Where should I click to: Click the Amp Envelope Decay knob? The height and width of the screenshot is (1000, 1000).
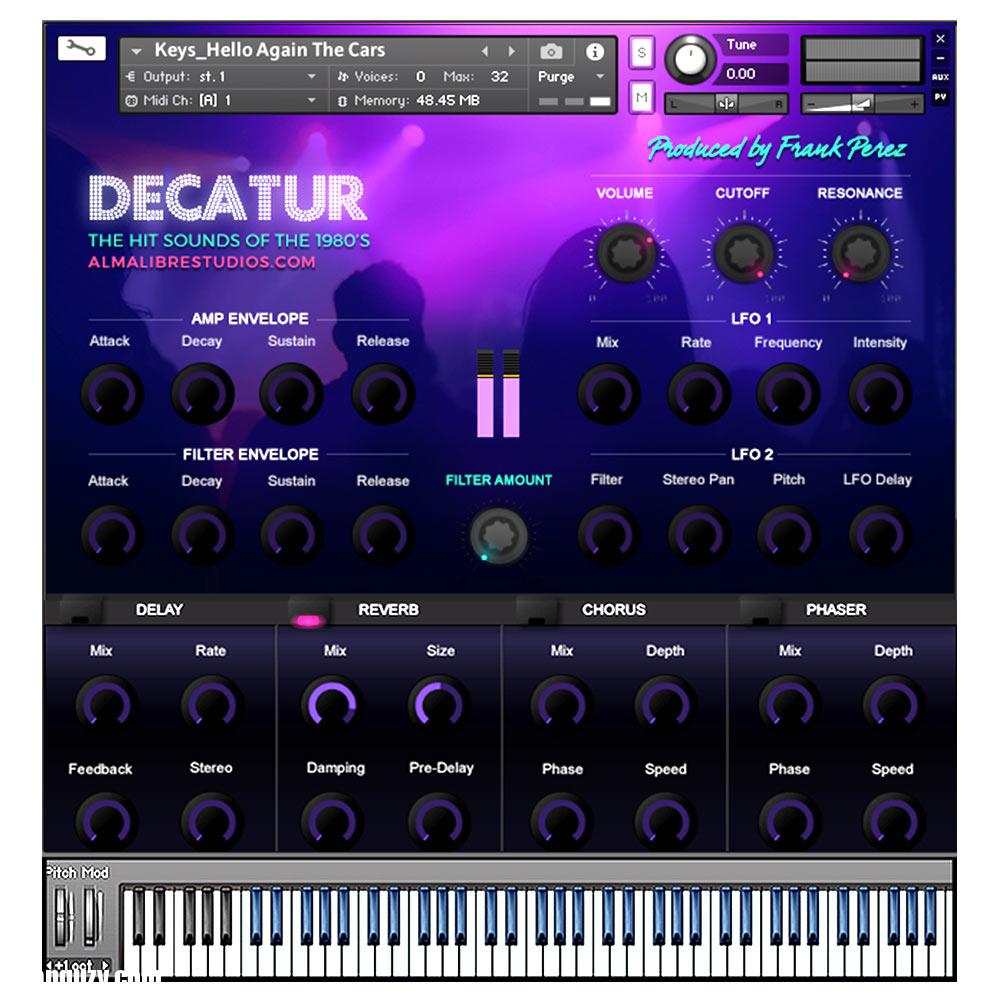203,394
